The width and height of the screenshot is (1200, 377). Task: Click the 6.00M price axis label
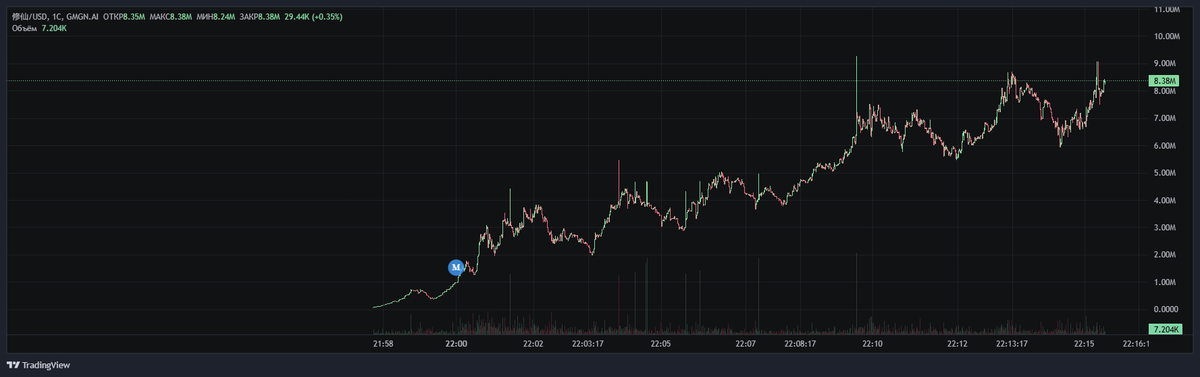[x=1166, y=146]
